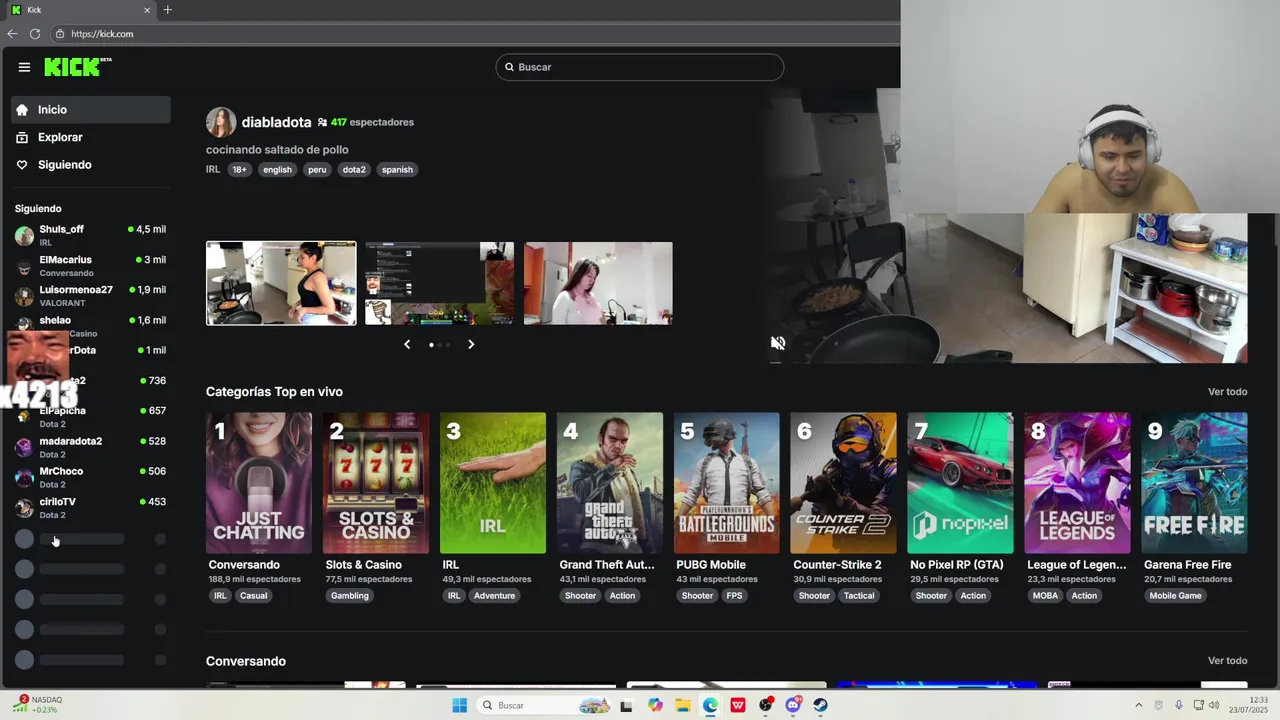Open Shuls_off followed channel
The height and width of the screenshot is (720, 1280).
90,235
